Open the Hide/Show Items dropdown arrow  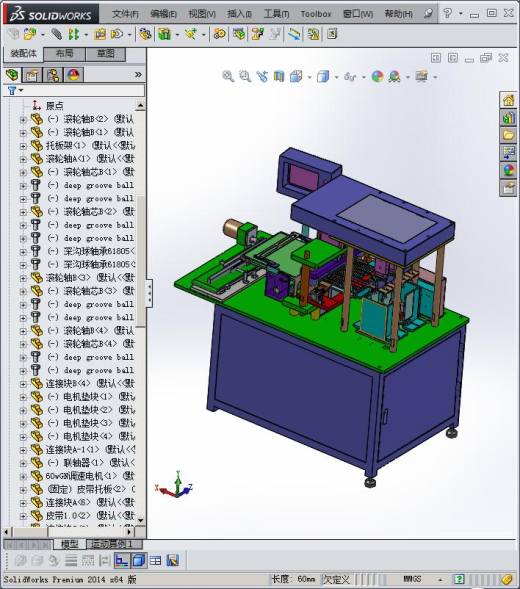pos(364,77)
